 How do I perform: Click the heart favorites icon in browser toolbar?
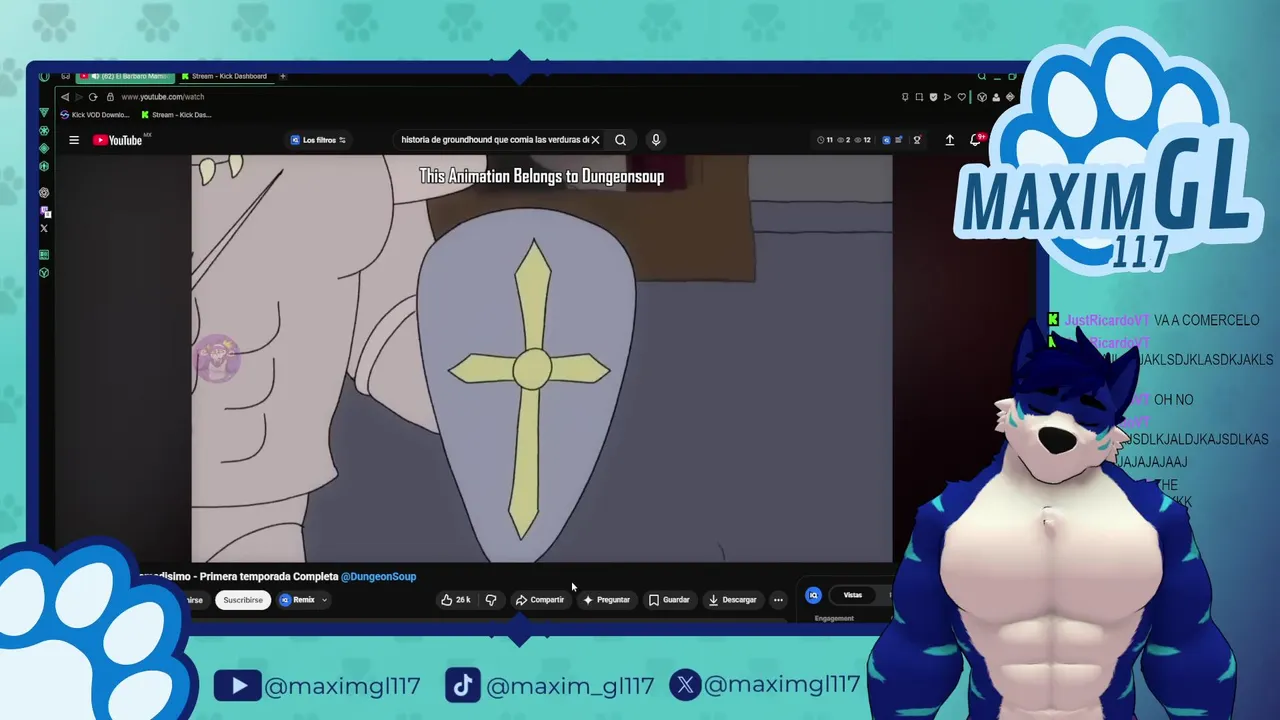tap(962, 97)
